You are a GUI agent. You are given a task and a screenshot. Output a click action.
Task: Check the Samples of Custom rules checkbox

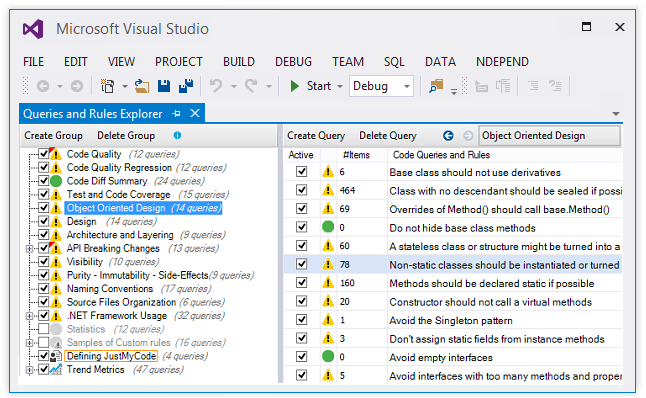pos(44,342)
